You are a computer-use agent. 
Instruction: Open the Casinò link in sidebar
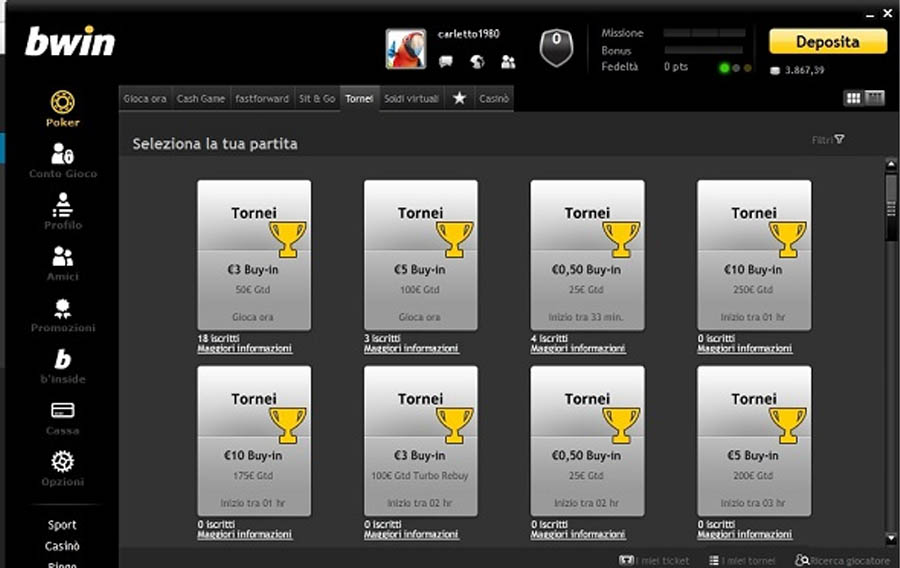click(62, 546)
